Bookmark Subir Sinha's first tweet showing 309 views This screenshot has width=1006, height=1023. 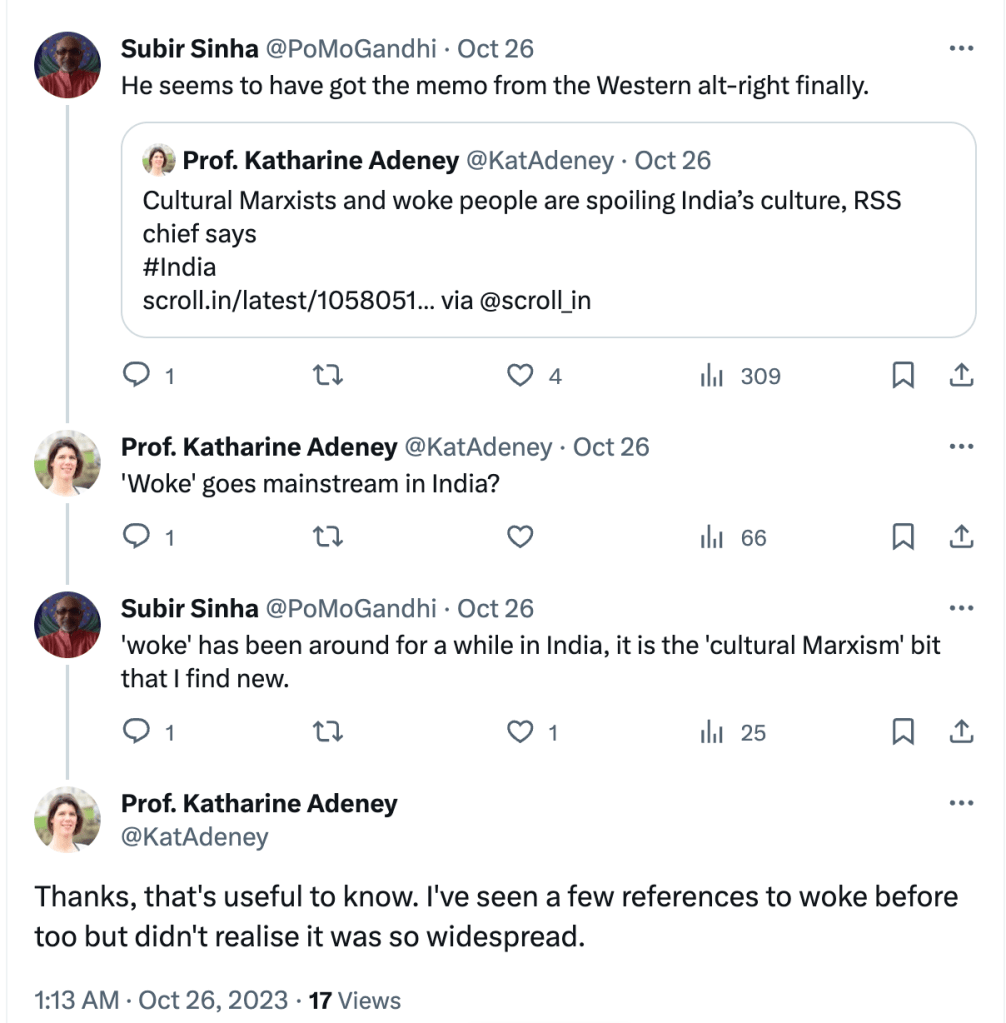point(903,375)
